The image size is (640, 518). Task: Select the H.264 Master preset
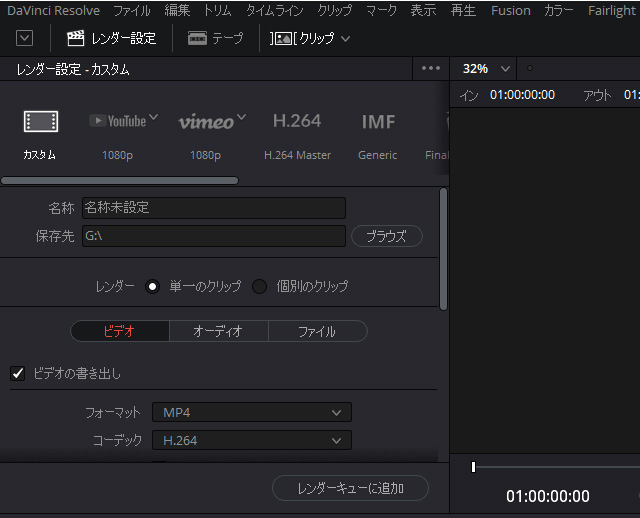297,121
